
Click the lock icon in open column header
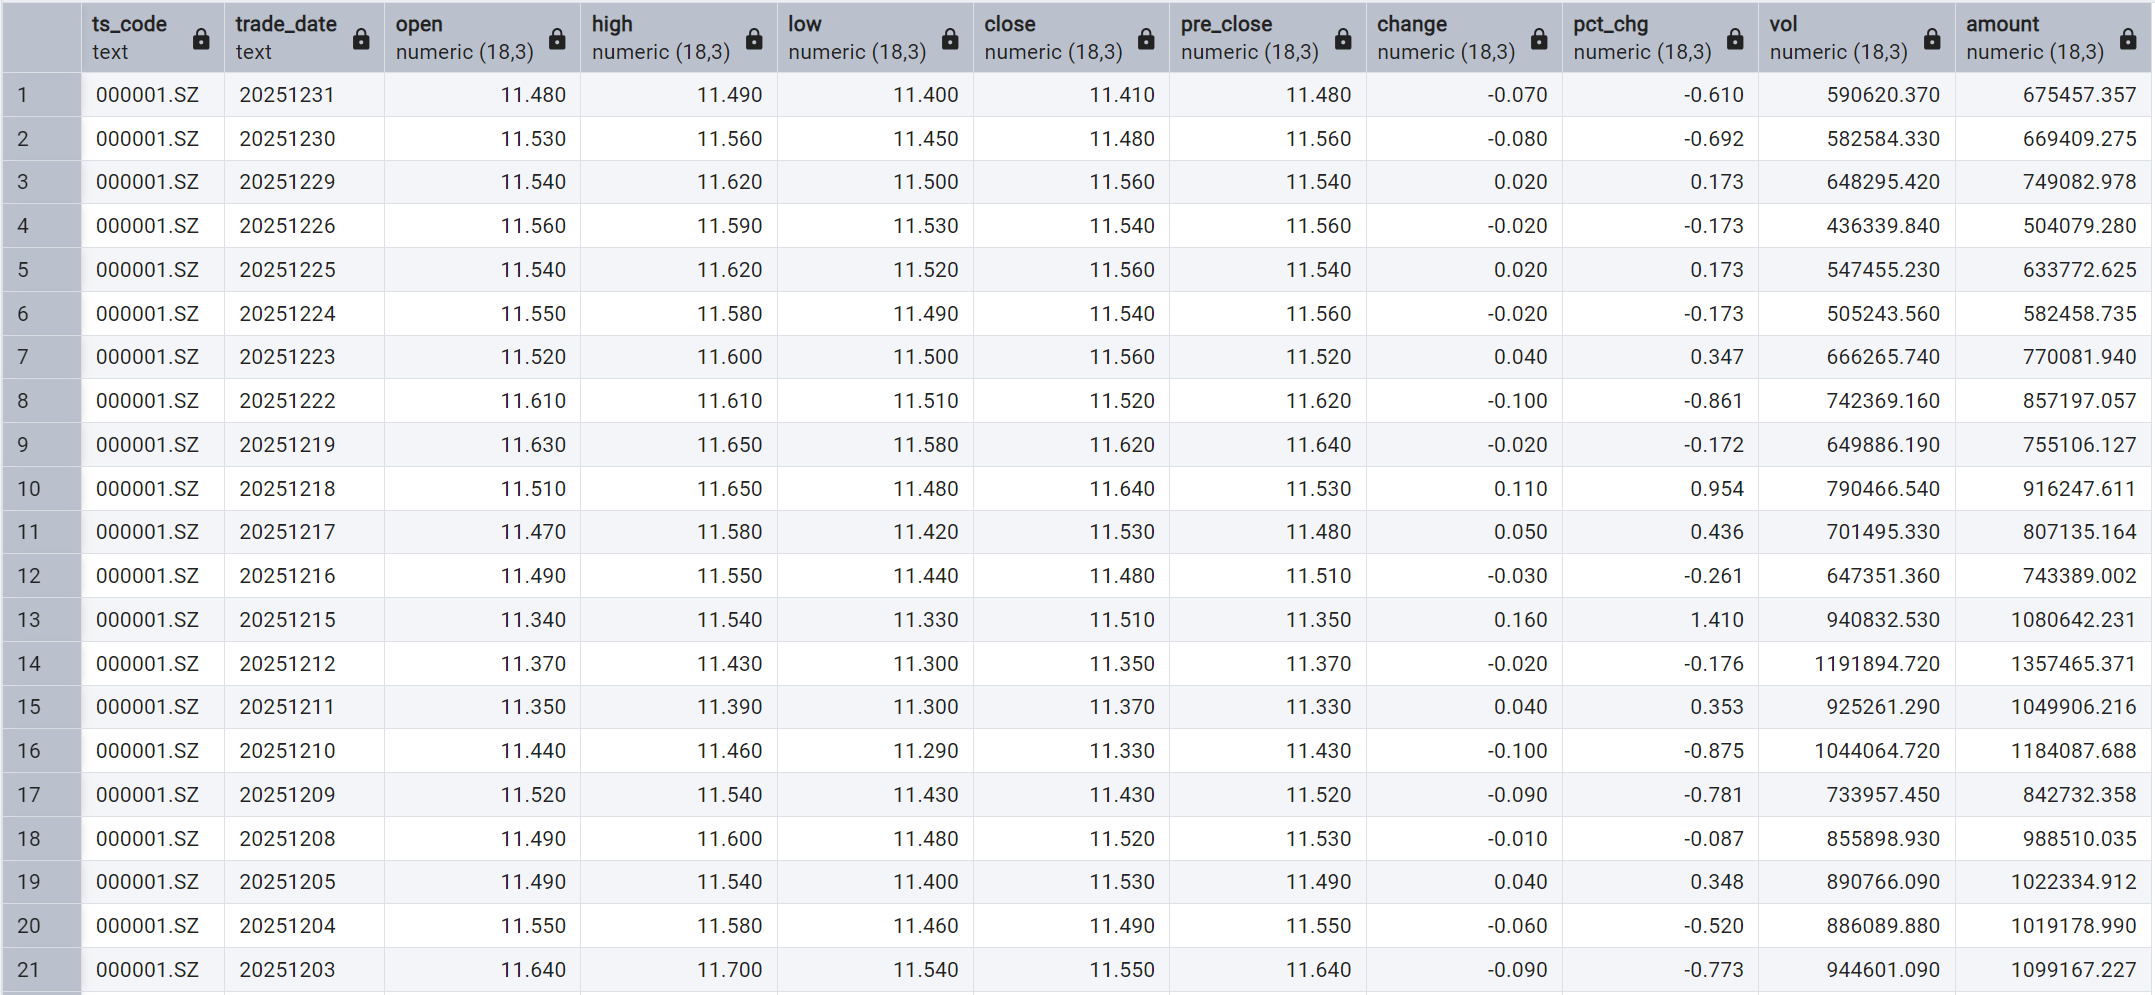coord(557,39)
